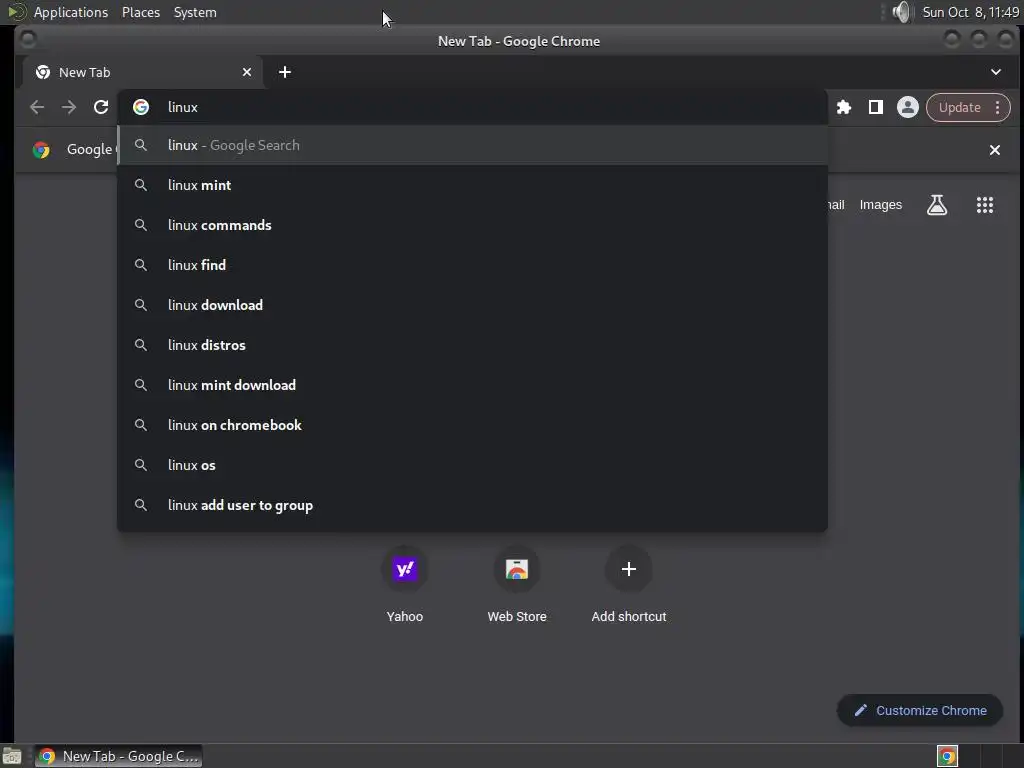The width and height of the screenshot is (1024, 768).
Task: Open the Applications menu
Action: (x=71, y=12)
